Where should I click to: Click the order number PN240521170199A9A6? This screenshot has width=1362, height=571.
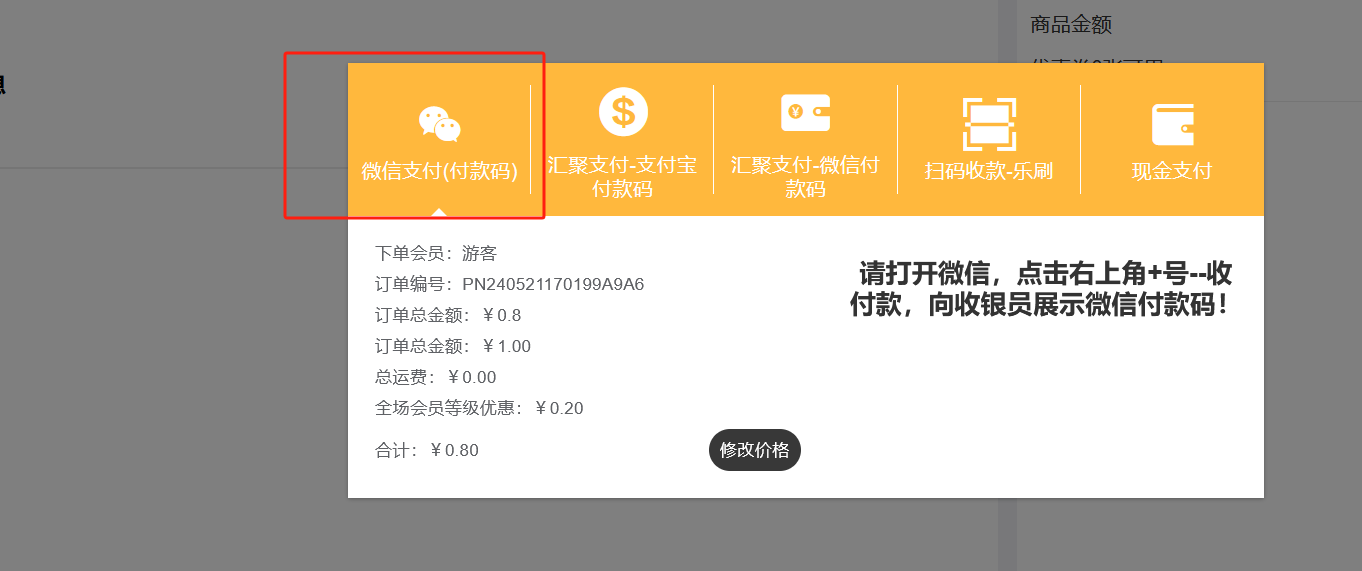pos(553,284)
